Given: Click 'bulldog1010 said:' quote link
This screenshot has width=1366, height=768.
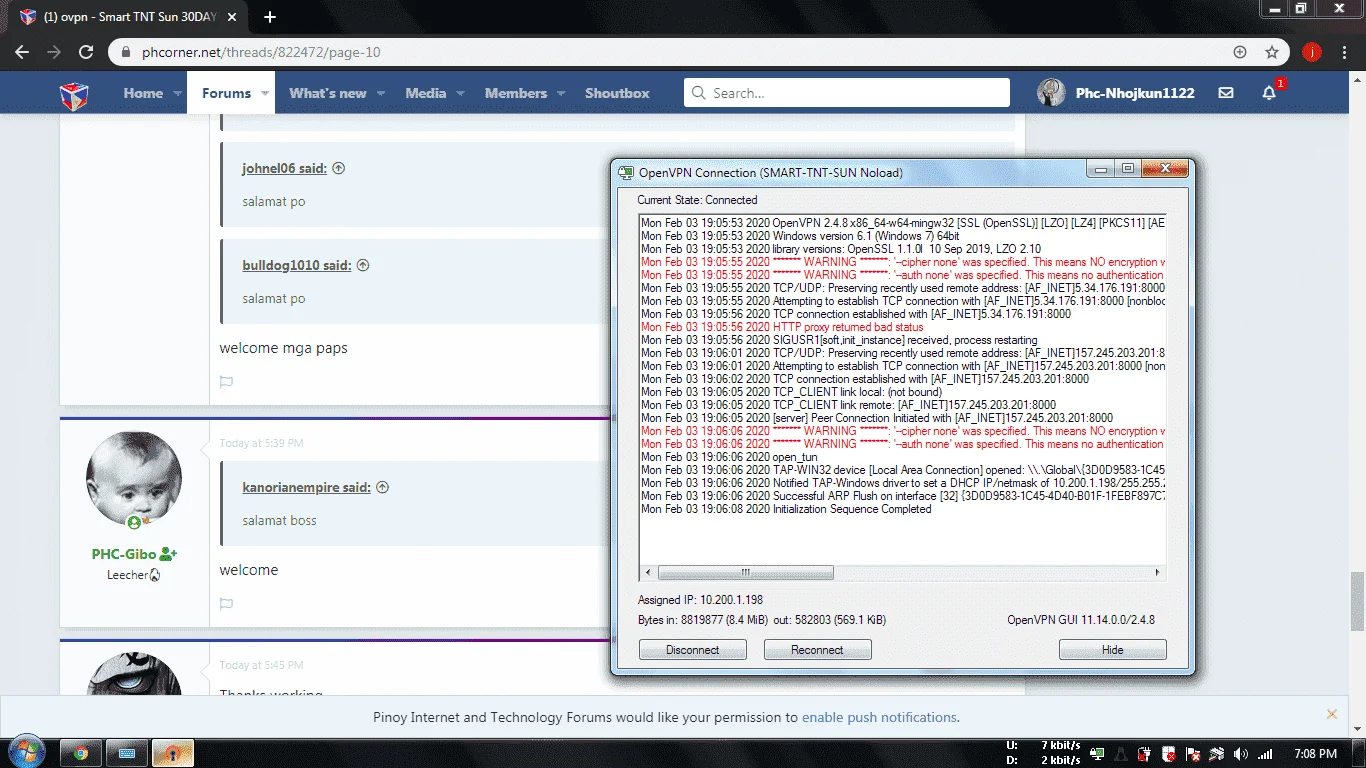Looking at the screenshot, I should (297, 266).
